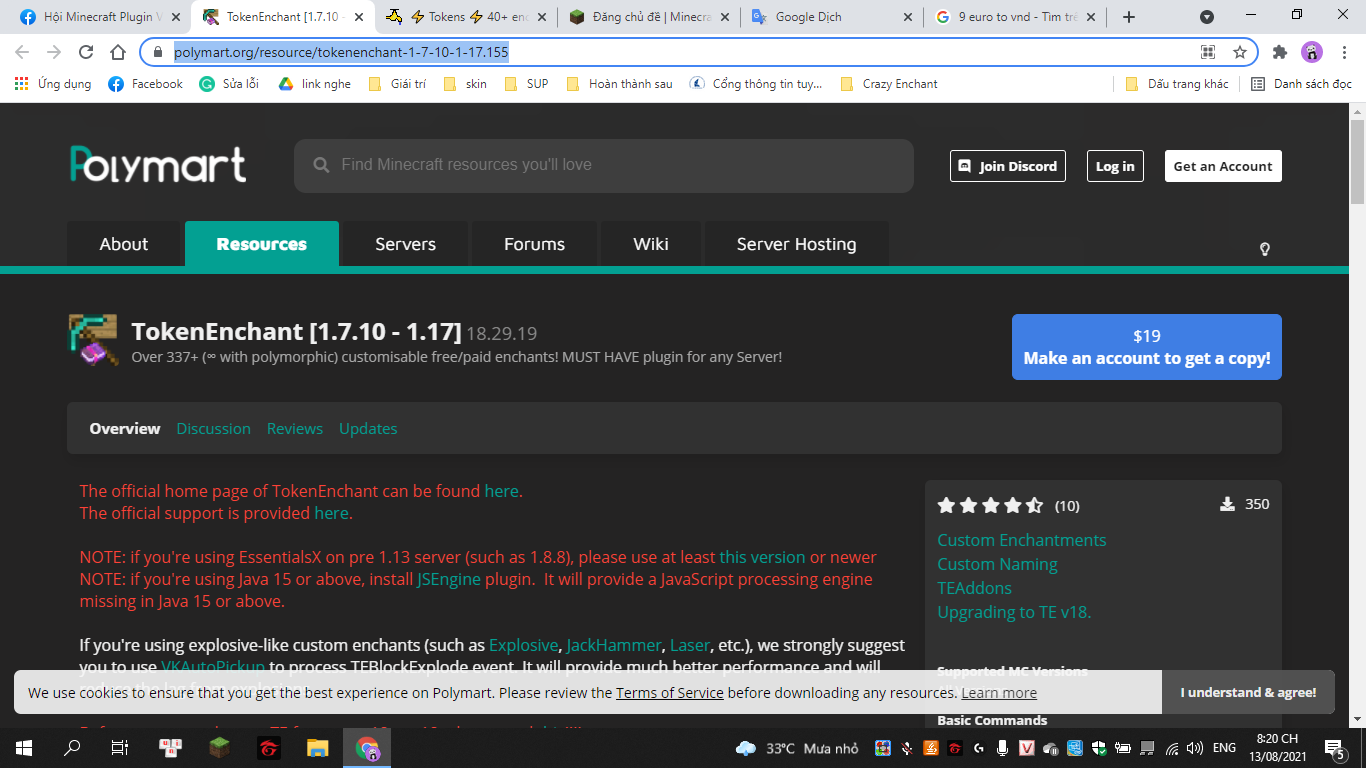This screenshot has height=768, width=1366.
Task: Click the Log in button
Action: tap(1115, 166)
